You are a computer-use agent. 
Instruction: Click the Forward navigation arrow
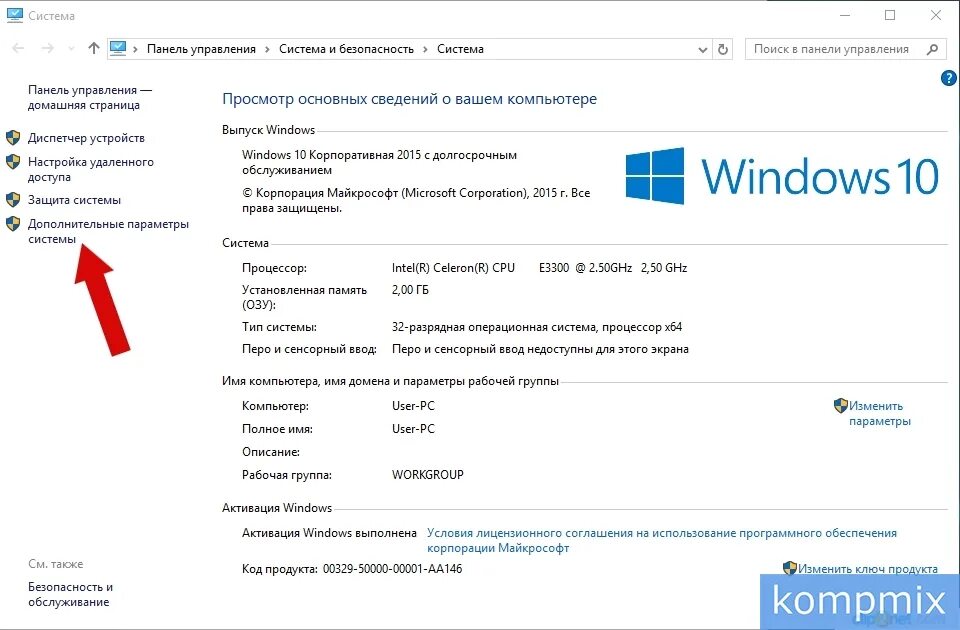tap(48, 48)
